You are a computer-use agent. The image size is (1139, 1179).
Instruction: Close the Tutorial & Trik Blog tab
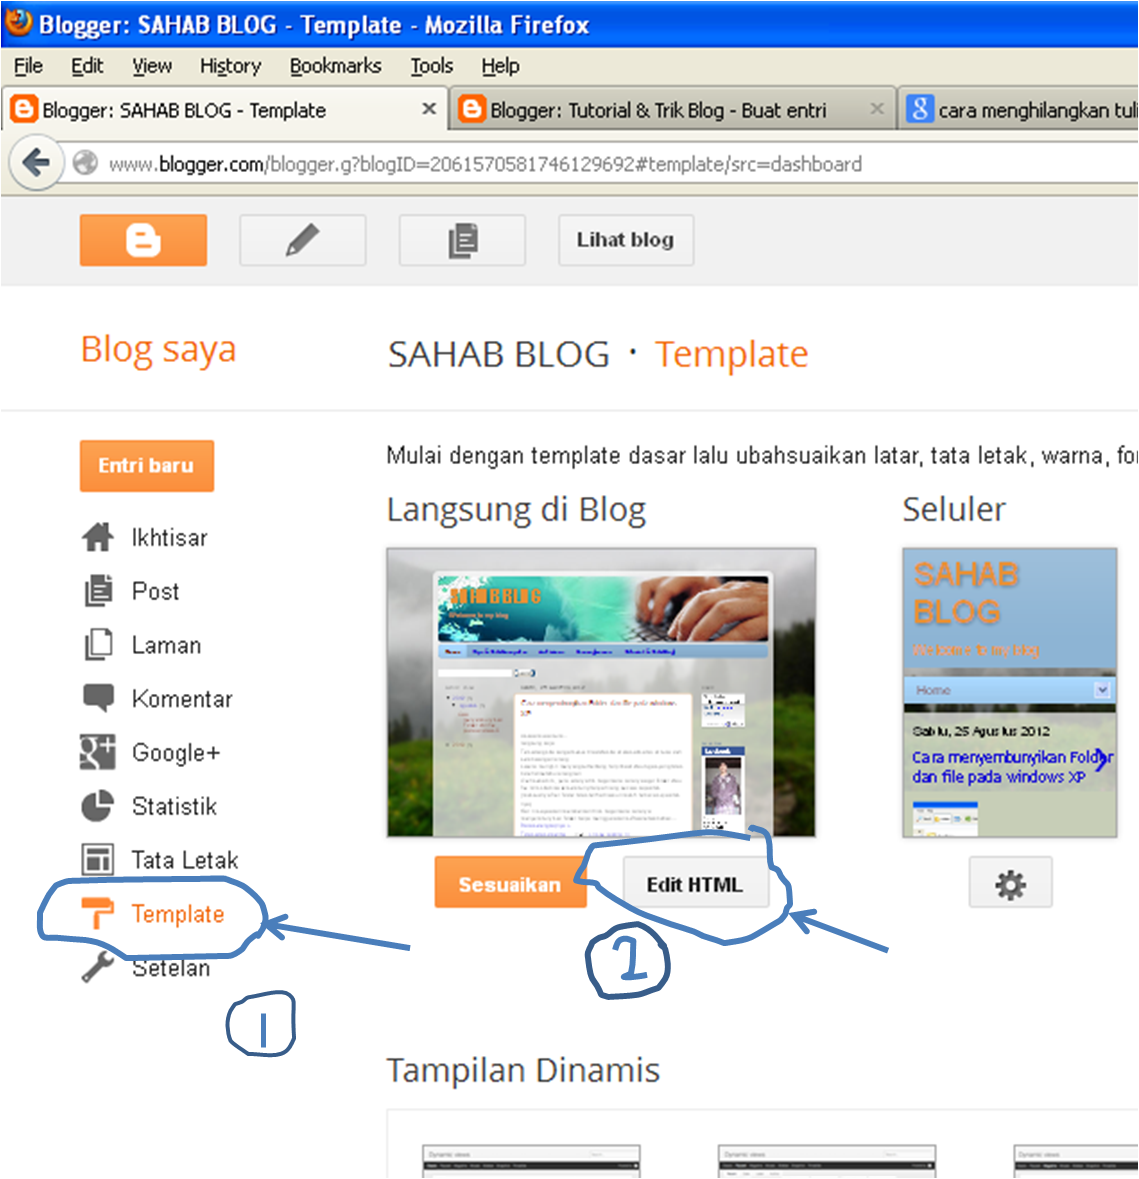[x=877, y=109]
